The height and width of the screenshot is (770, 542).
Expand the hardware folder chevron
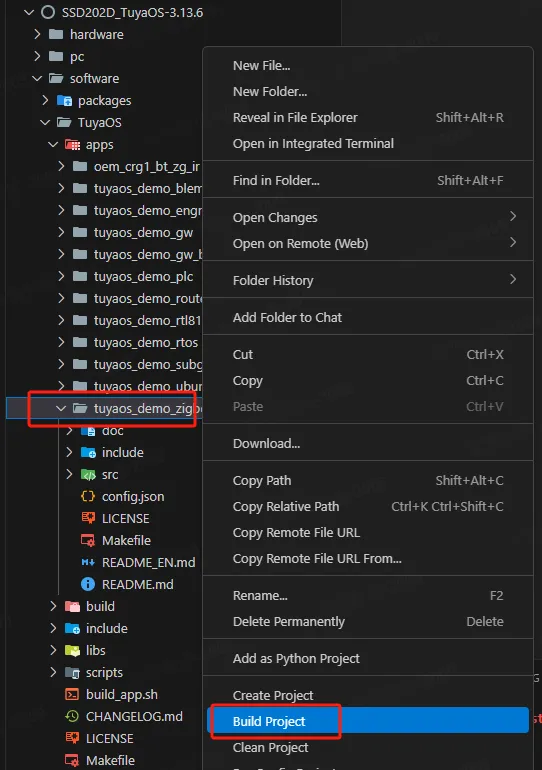click(37, 34)
